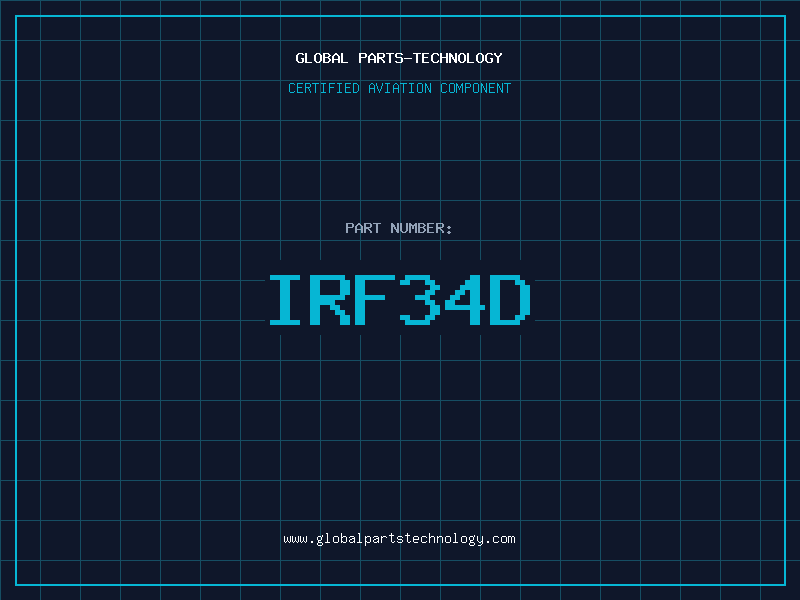Select the CERTIFIED AVIATION COMPONENT subtitle
The height and width of the screenshot is (600, 800).
(x=399, y=88)
